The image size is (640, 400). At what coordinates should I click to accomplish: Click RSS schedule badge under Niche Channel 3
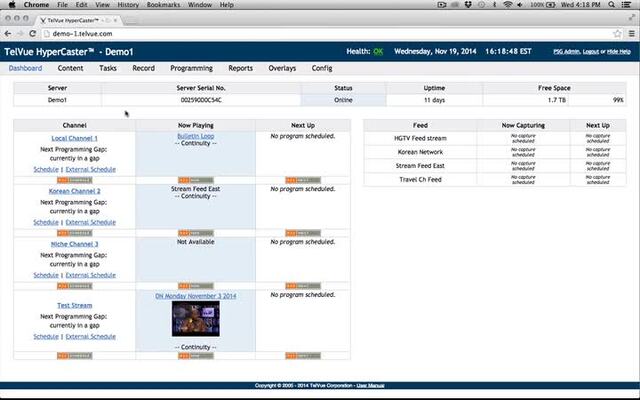tap(74, 285)
